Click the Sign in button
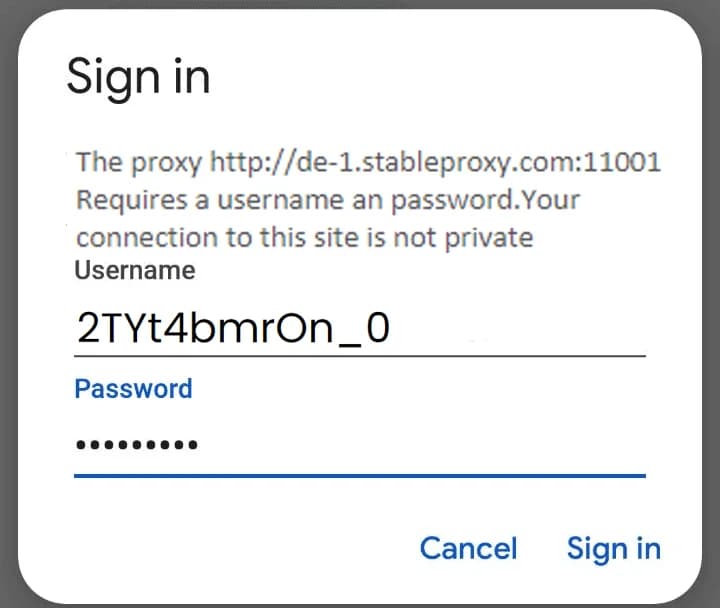The width and height of the screenshot is (720, 608). [613, 548]
